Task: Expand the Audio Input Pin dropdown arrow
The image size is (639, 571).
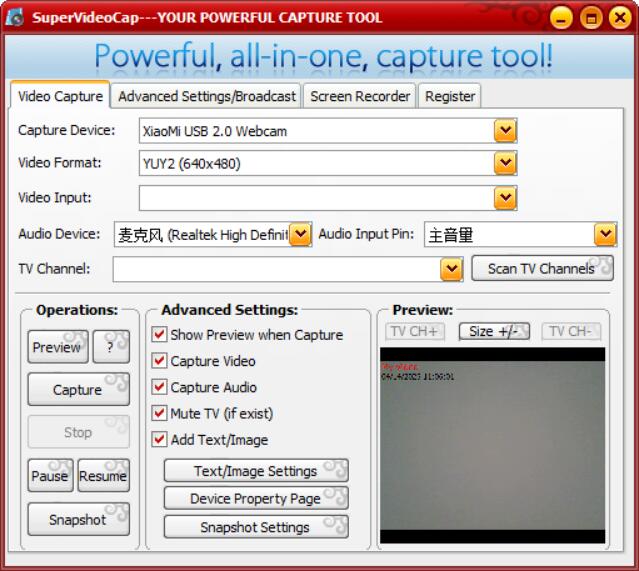Action: (x=605, y=234)
